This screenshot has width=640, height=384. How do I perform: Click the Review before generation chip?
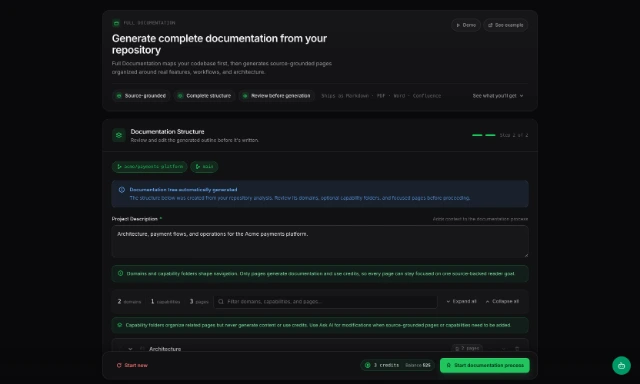pos(277,96)
